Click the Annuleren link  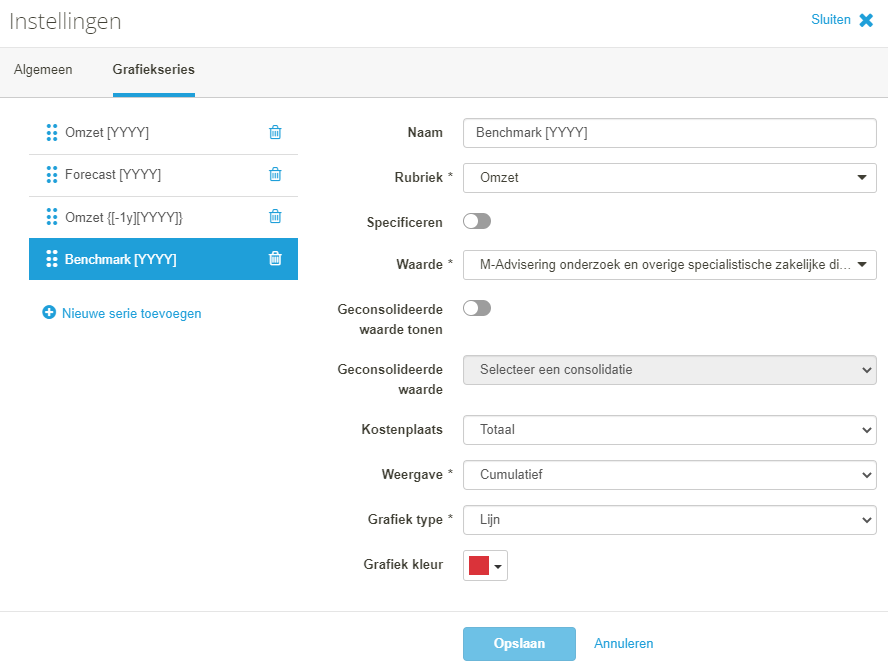click(624, 644)
